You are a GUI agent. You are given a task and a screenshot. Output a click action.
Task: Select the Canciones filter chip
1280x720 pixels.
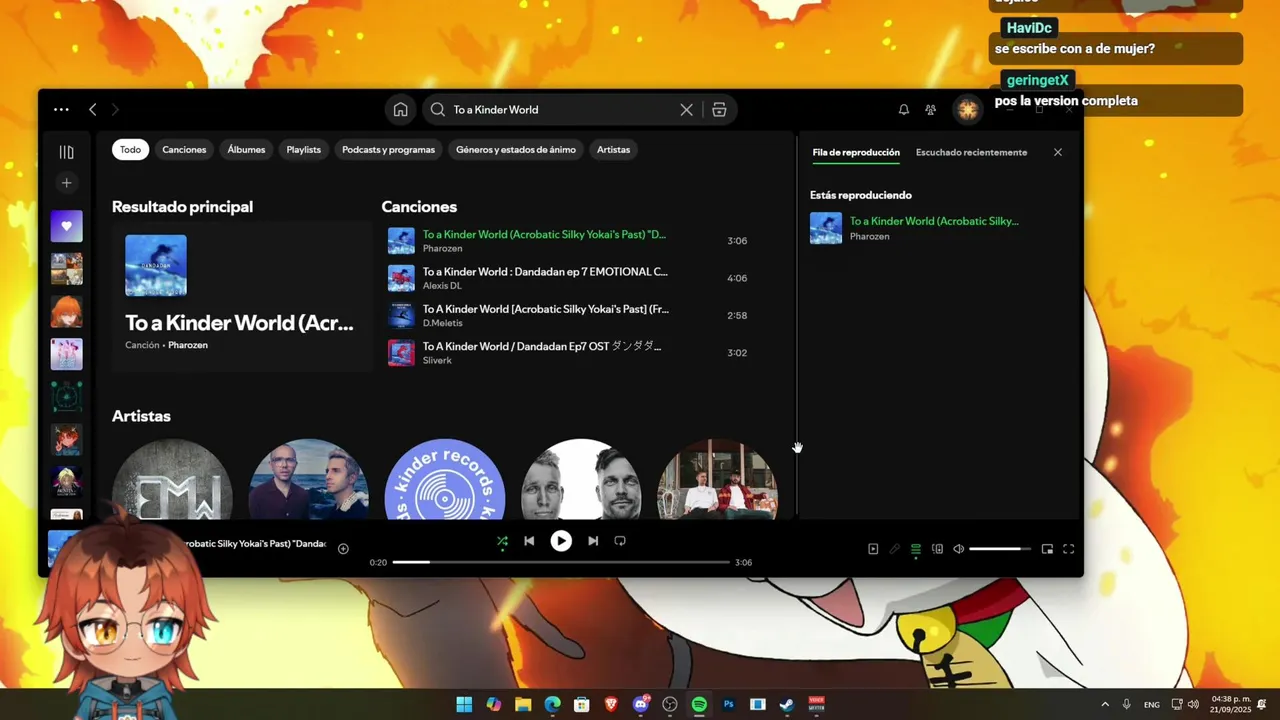click(184, 150)
